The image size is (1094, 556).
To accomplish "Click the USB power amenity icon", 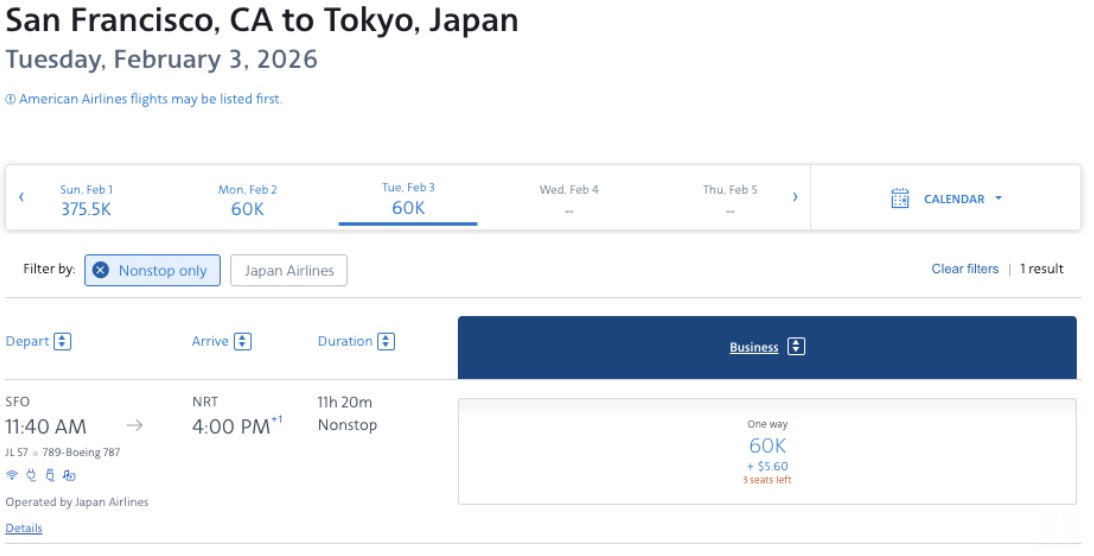I will coord(50,475).
